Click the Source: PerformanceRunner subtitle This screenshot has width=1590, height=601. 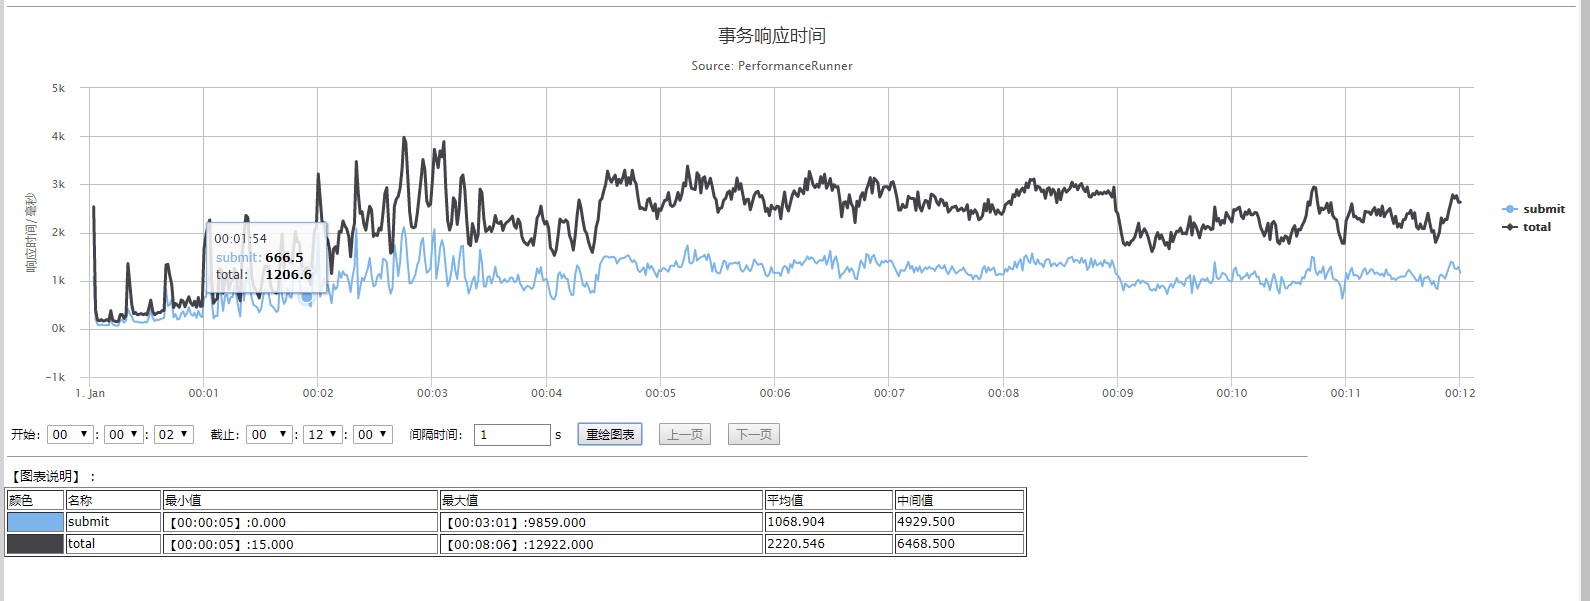click(772, 66)
